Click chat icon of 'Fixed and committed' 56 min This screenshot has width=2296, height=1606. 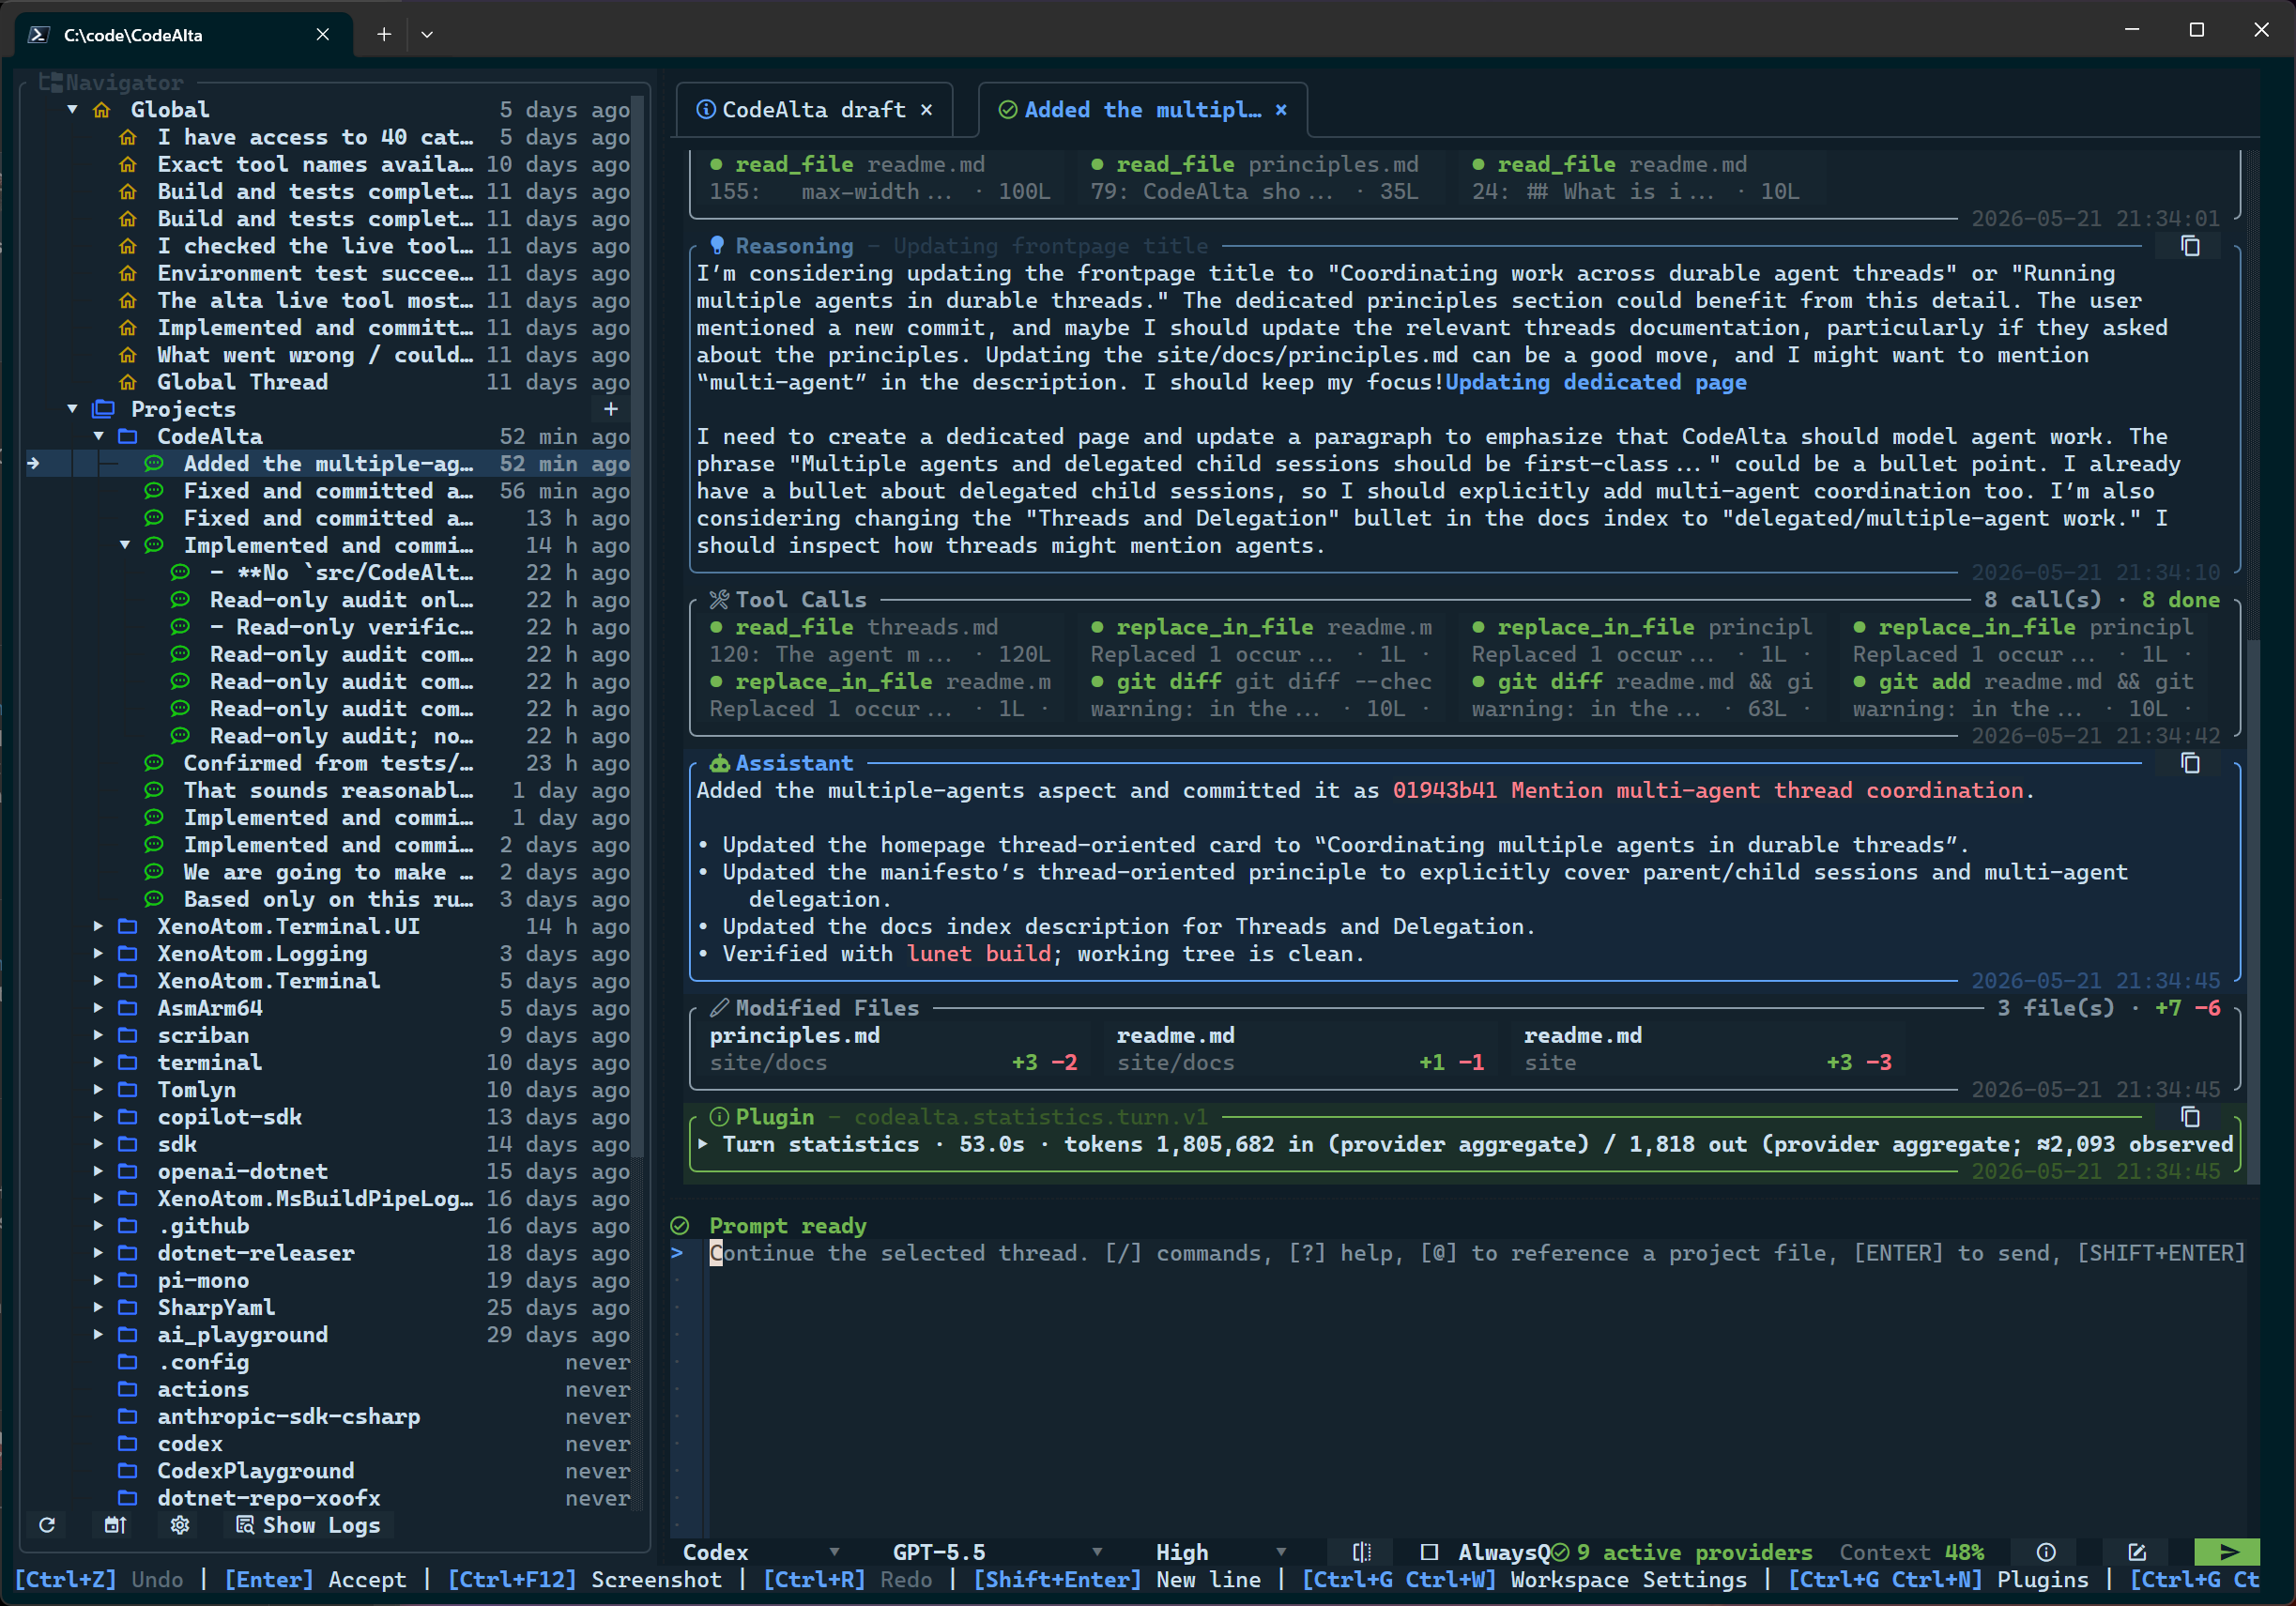pos(154,491)
